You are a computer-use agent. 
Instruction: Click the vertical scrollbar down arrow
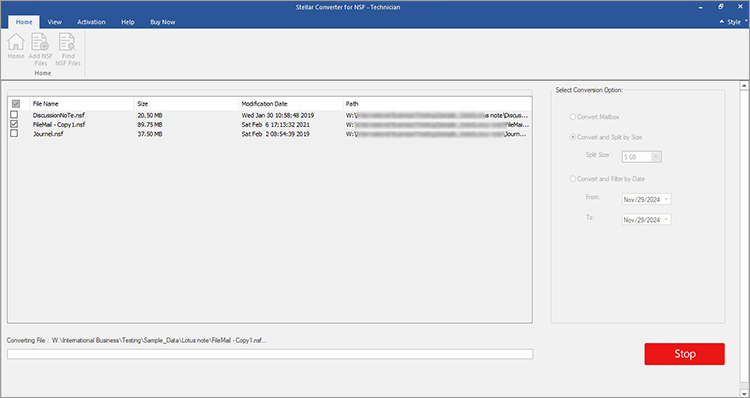point(744,394)
